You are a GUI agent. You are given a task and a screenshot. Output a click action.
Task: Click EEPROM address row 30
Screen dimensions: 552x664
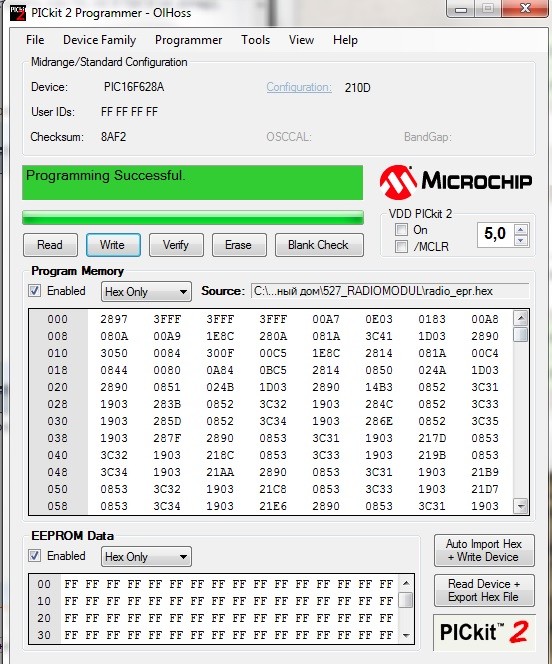pyautogui.click(x=44, y=635)
